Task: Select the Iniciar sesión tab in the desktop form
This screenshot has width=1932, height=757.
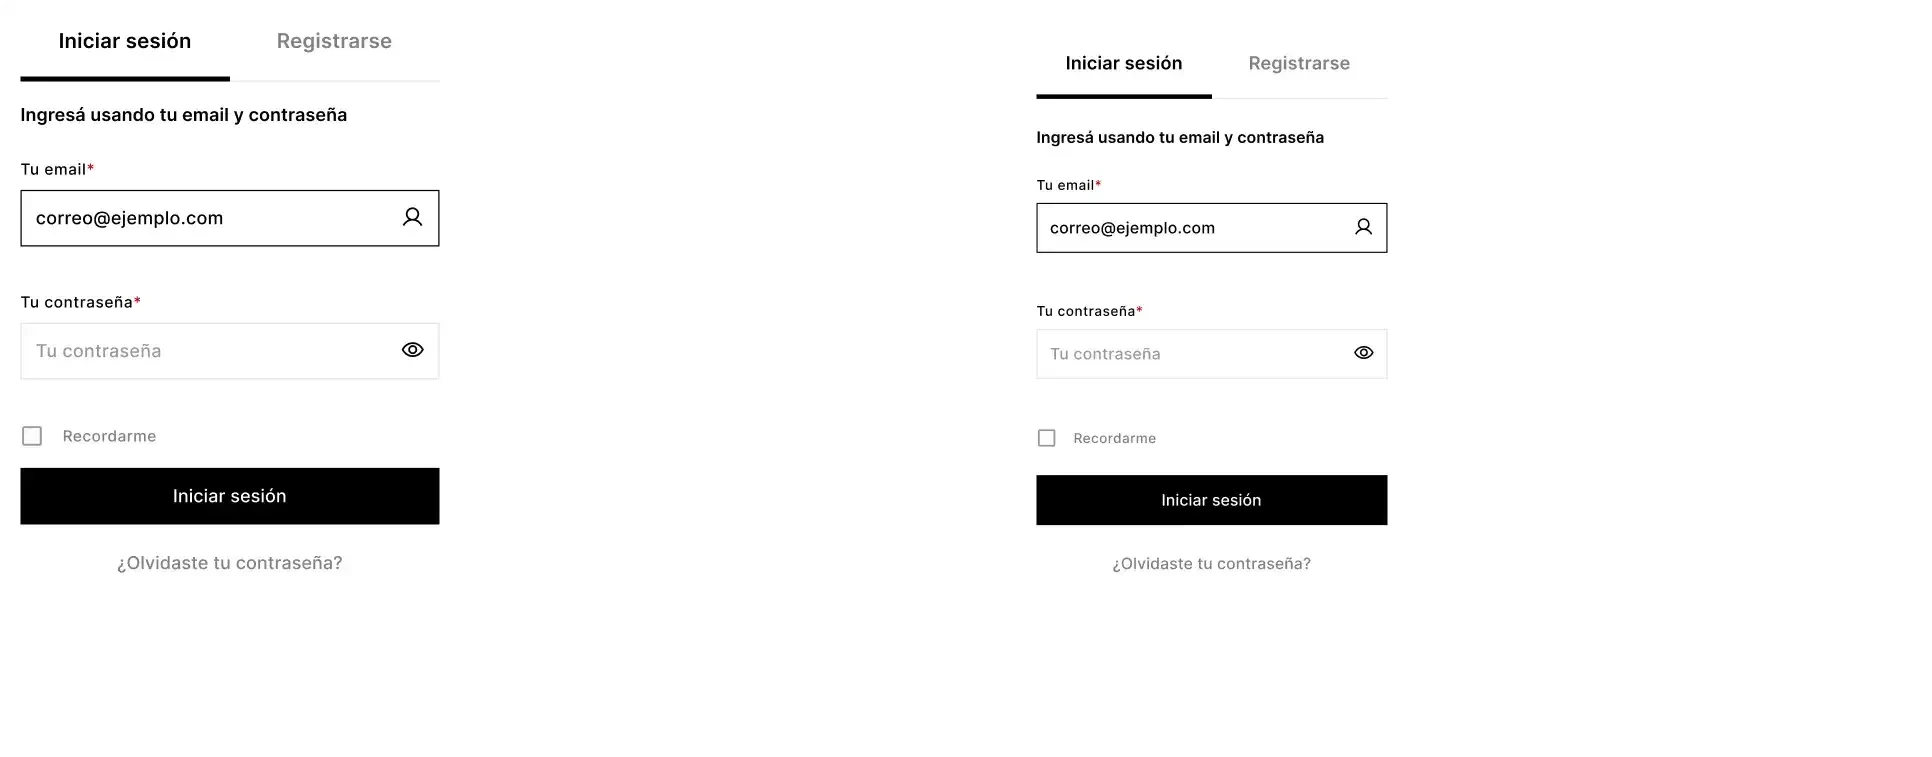Action: 1124,63
